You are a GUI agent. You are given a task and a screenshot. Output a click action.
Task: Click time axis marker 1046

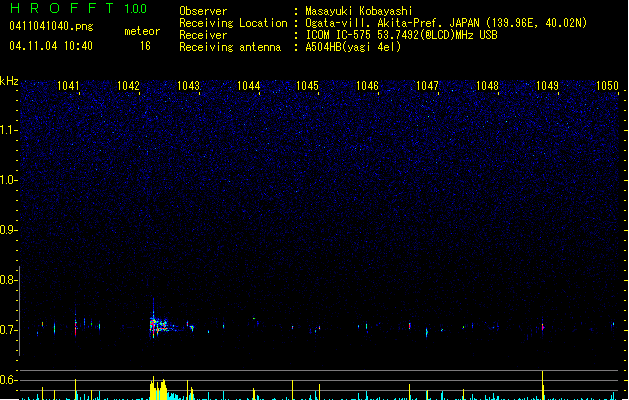[367, 86]
